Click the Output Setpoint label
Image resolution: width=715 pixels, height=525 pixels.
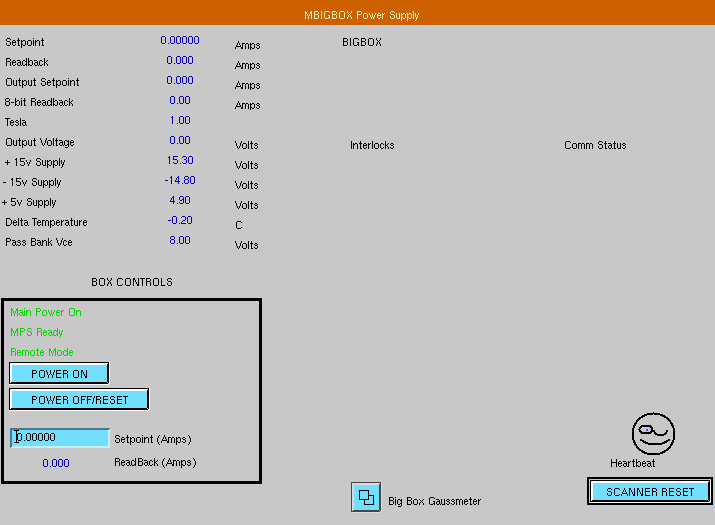tap(42, 83)
